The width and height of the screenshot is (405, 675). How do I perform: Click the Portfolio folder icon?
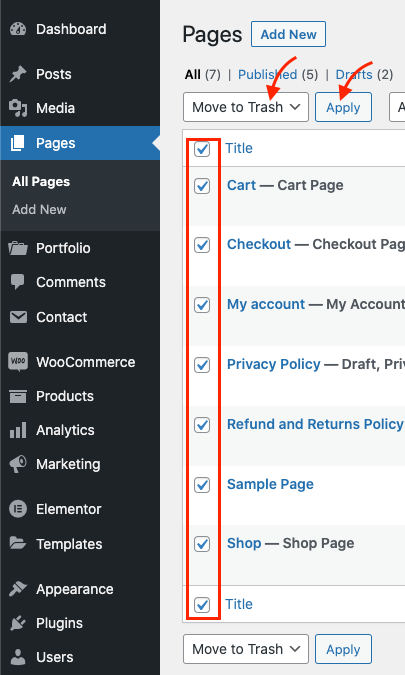pos(18,248)
